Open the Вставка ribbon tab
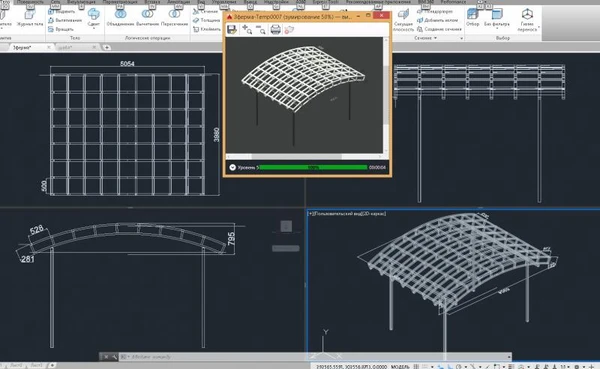Image resolution: width=600 pixels, height=369 pixels. [152, 2]
